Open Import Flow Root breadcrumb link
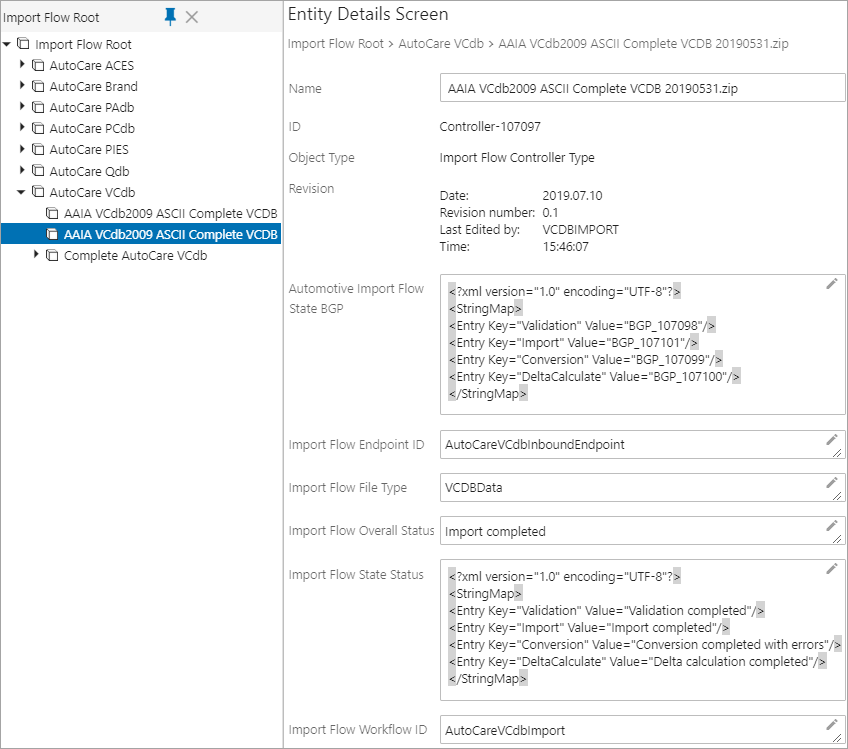The image size is (848, 749). coord(335,44)
